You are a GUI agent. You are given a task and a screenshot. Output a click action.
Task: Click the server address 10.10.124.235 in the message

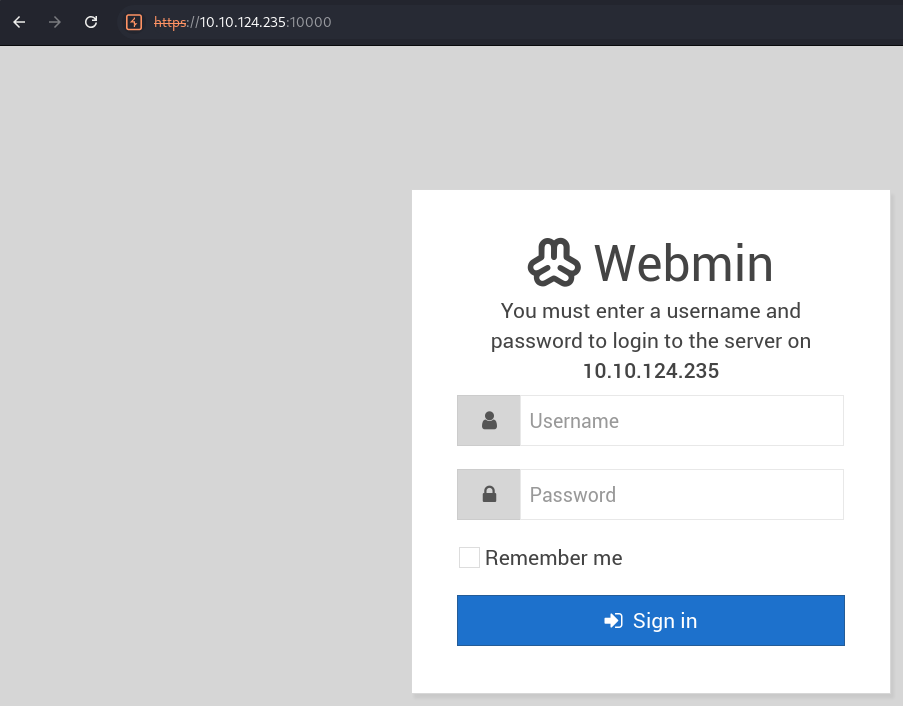651,371
